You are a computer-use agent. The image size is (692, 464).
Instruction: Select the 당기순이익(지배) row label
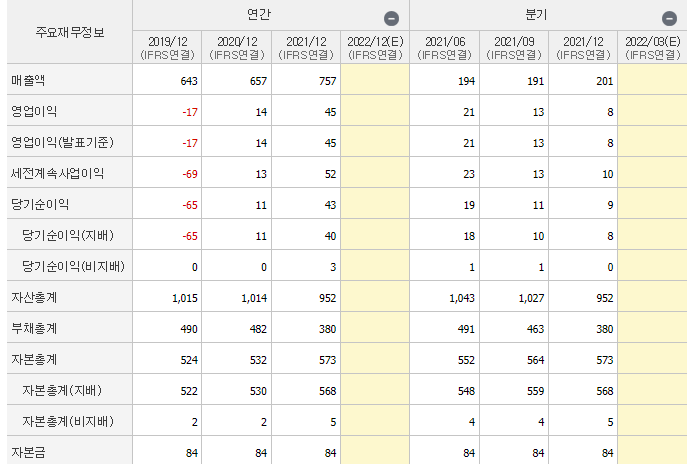tap(68, 235)
